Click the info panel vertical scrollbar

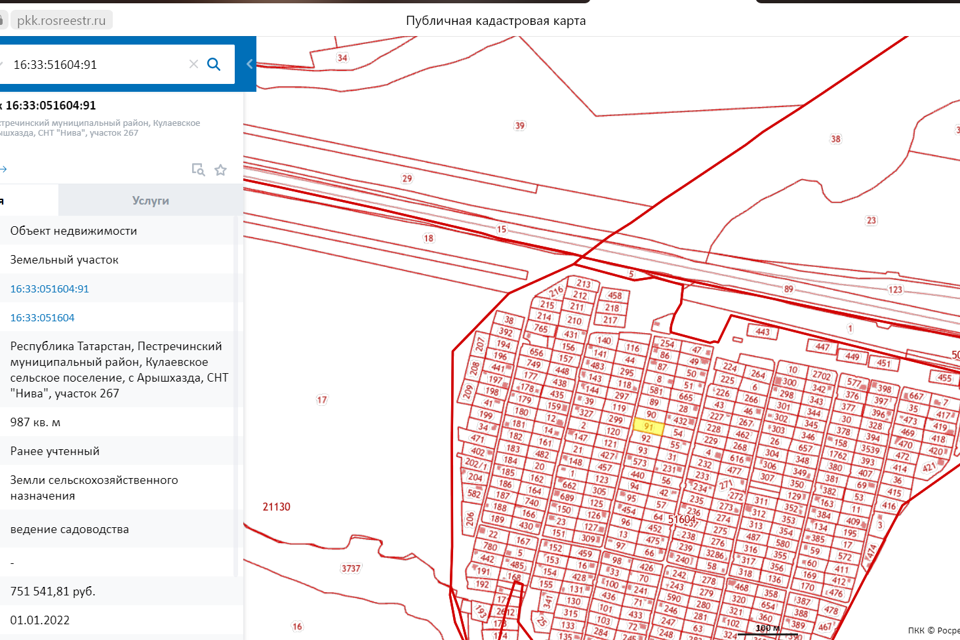pyautogui.click(x=238, y=400)
